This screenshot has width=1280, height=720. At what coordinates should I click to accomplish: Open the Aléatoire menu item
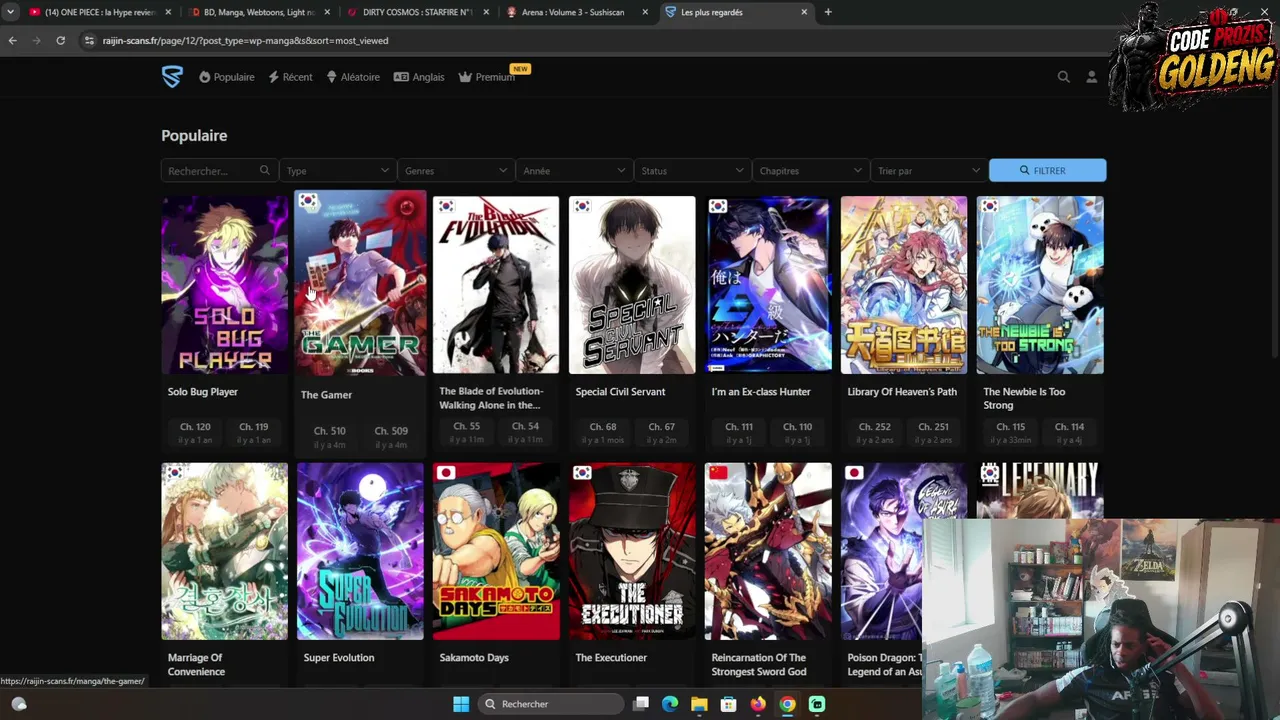pos(353,77)
